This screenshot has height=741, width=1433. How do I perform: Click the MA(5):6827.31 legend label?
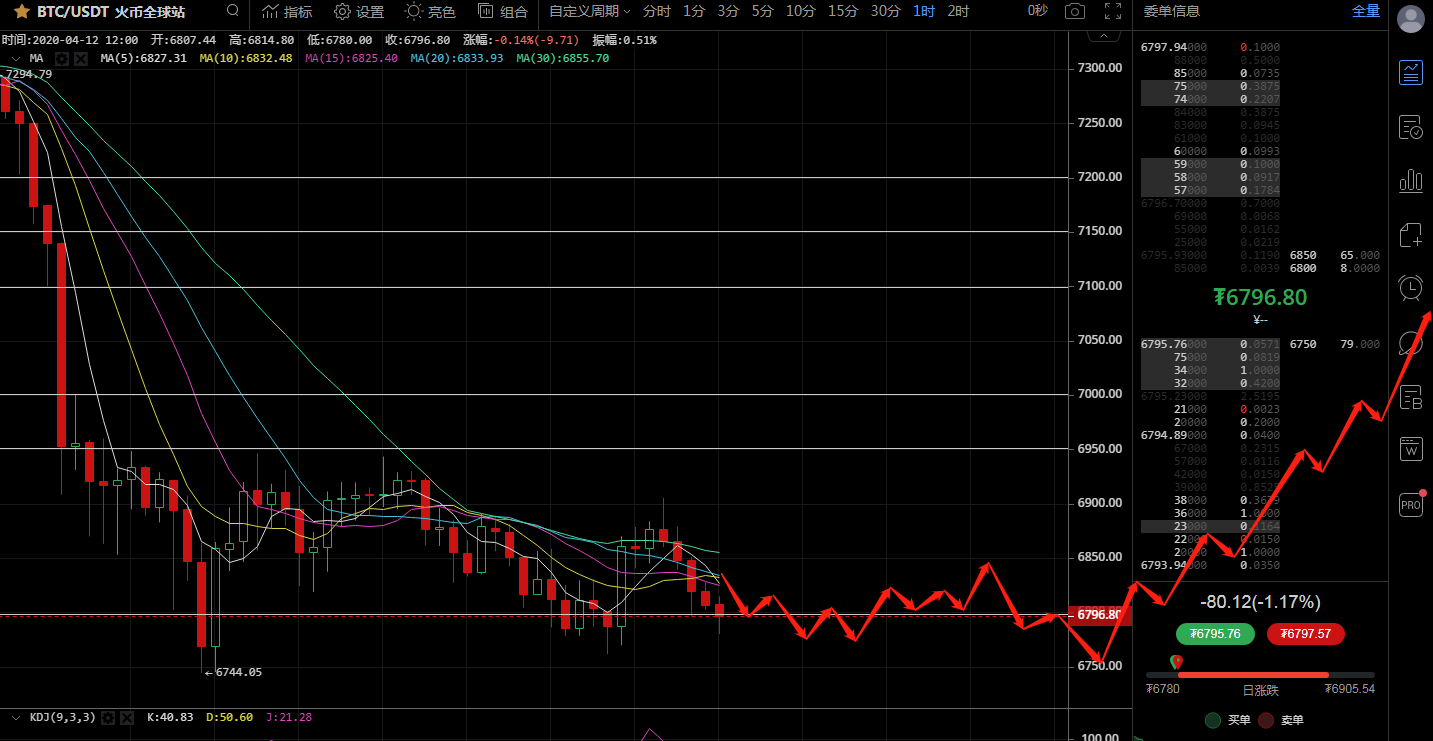pos(143,59)
